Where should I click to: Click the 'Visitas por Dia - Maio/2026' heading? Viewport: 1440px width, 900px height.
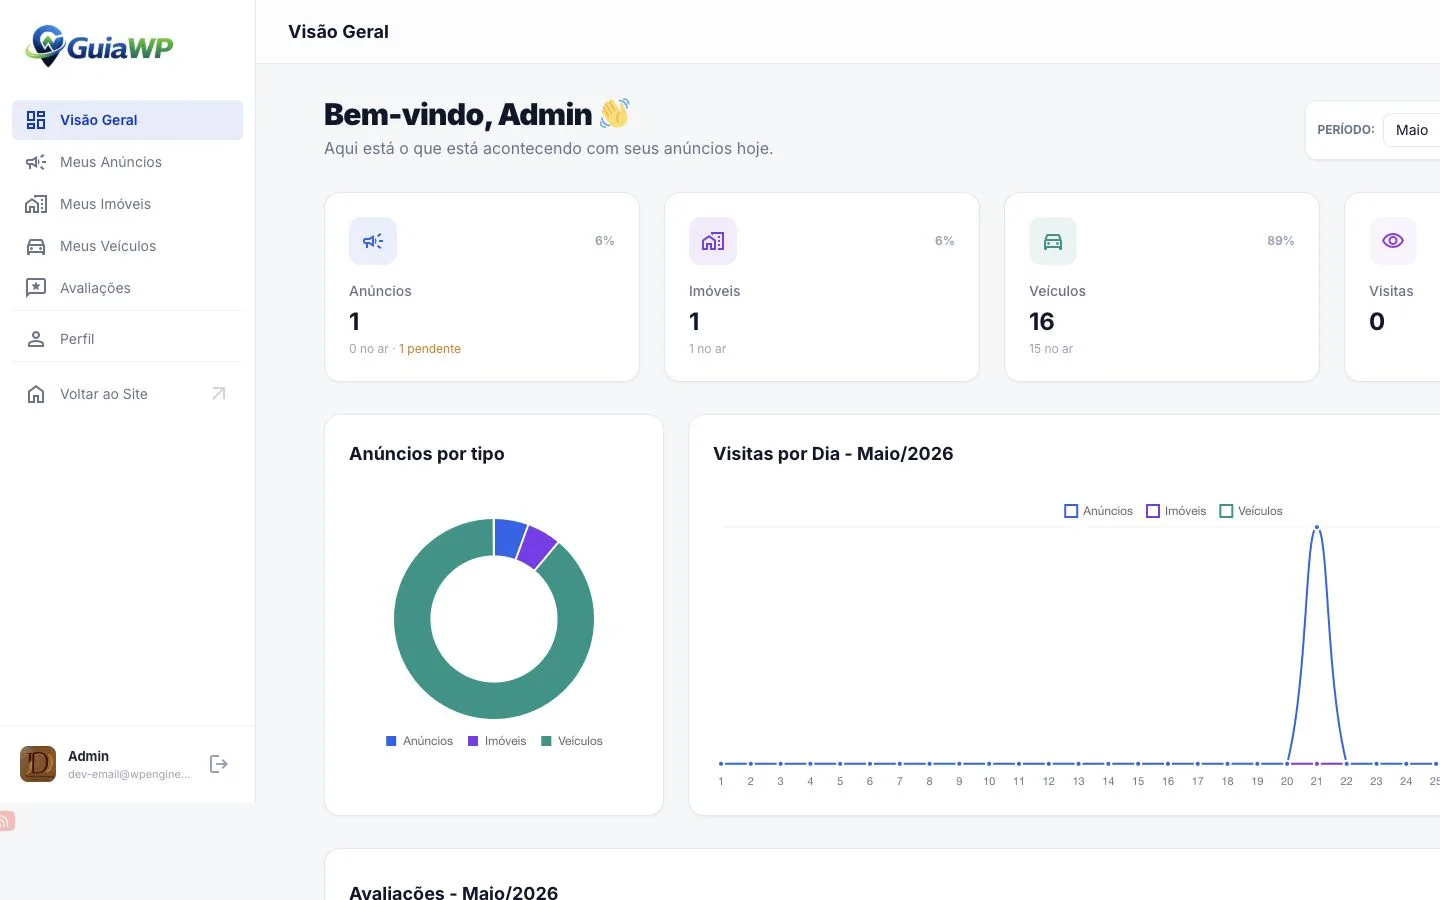pyautogui.click(x=833, y=454)
